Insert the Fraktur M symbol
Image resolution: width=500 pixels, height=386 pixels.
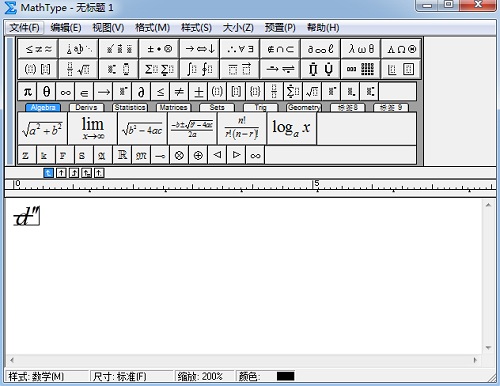[x=141, y=155]
